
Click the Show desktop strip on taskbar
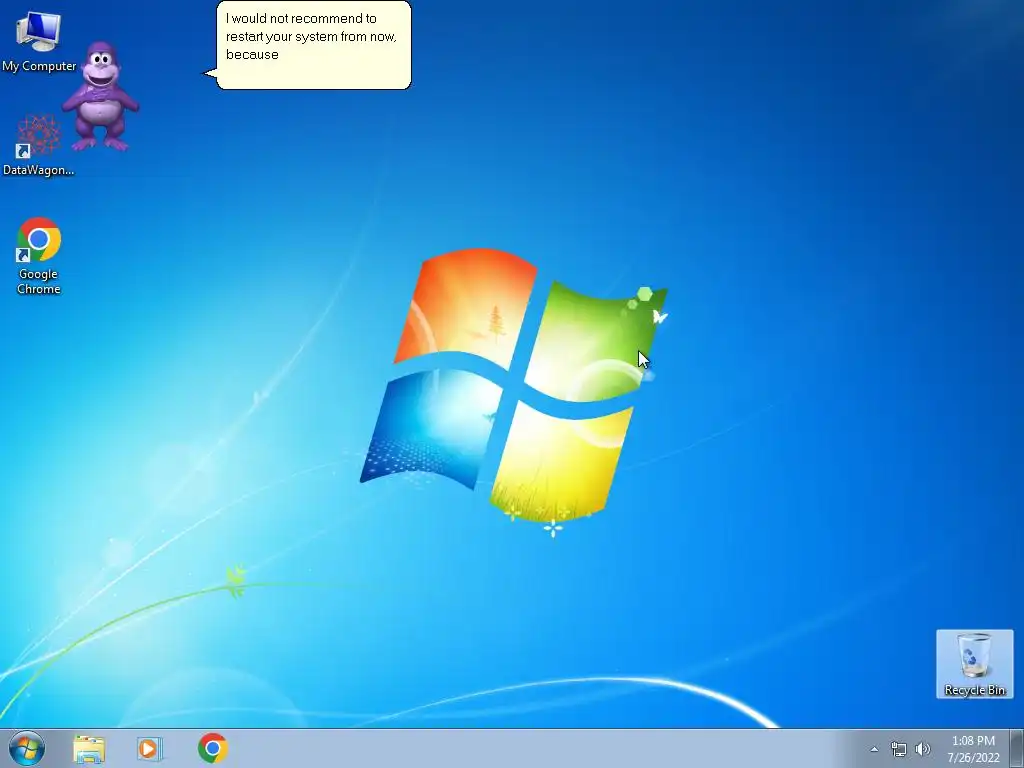(1017, 748)
